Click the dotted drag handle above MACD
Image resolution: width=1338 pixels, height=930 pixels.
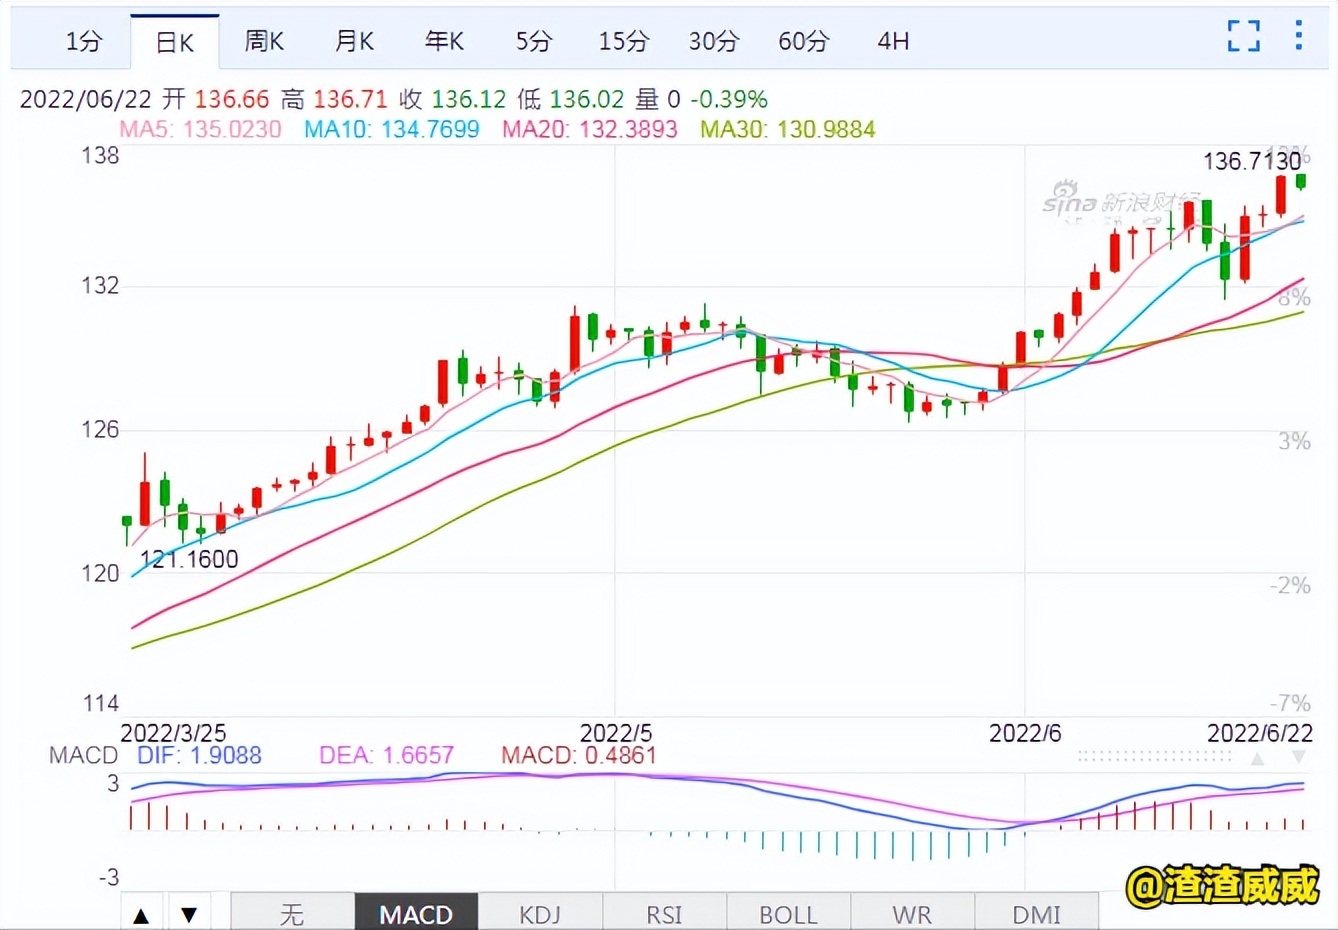(x=1155, y=757)
